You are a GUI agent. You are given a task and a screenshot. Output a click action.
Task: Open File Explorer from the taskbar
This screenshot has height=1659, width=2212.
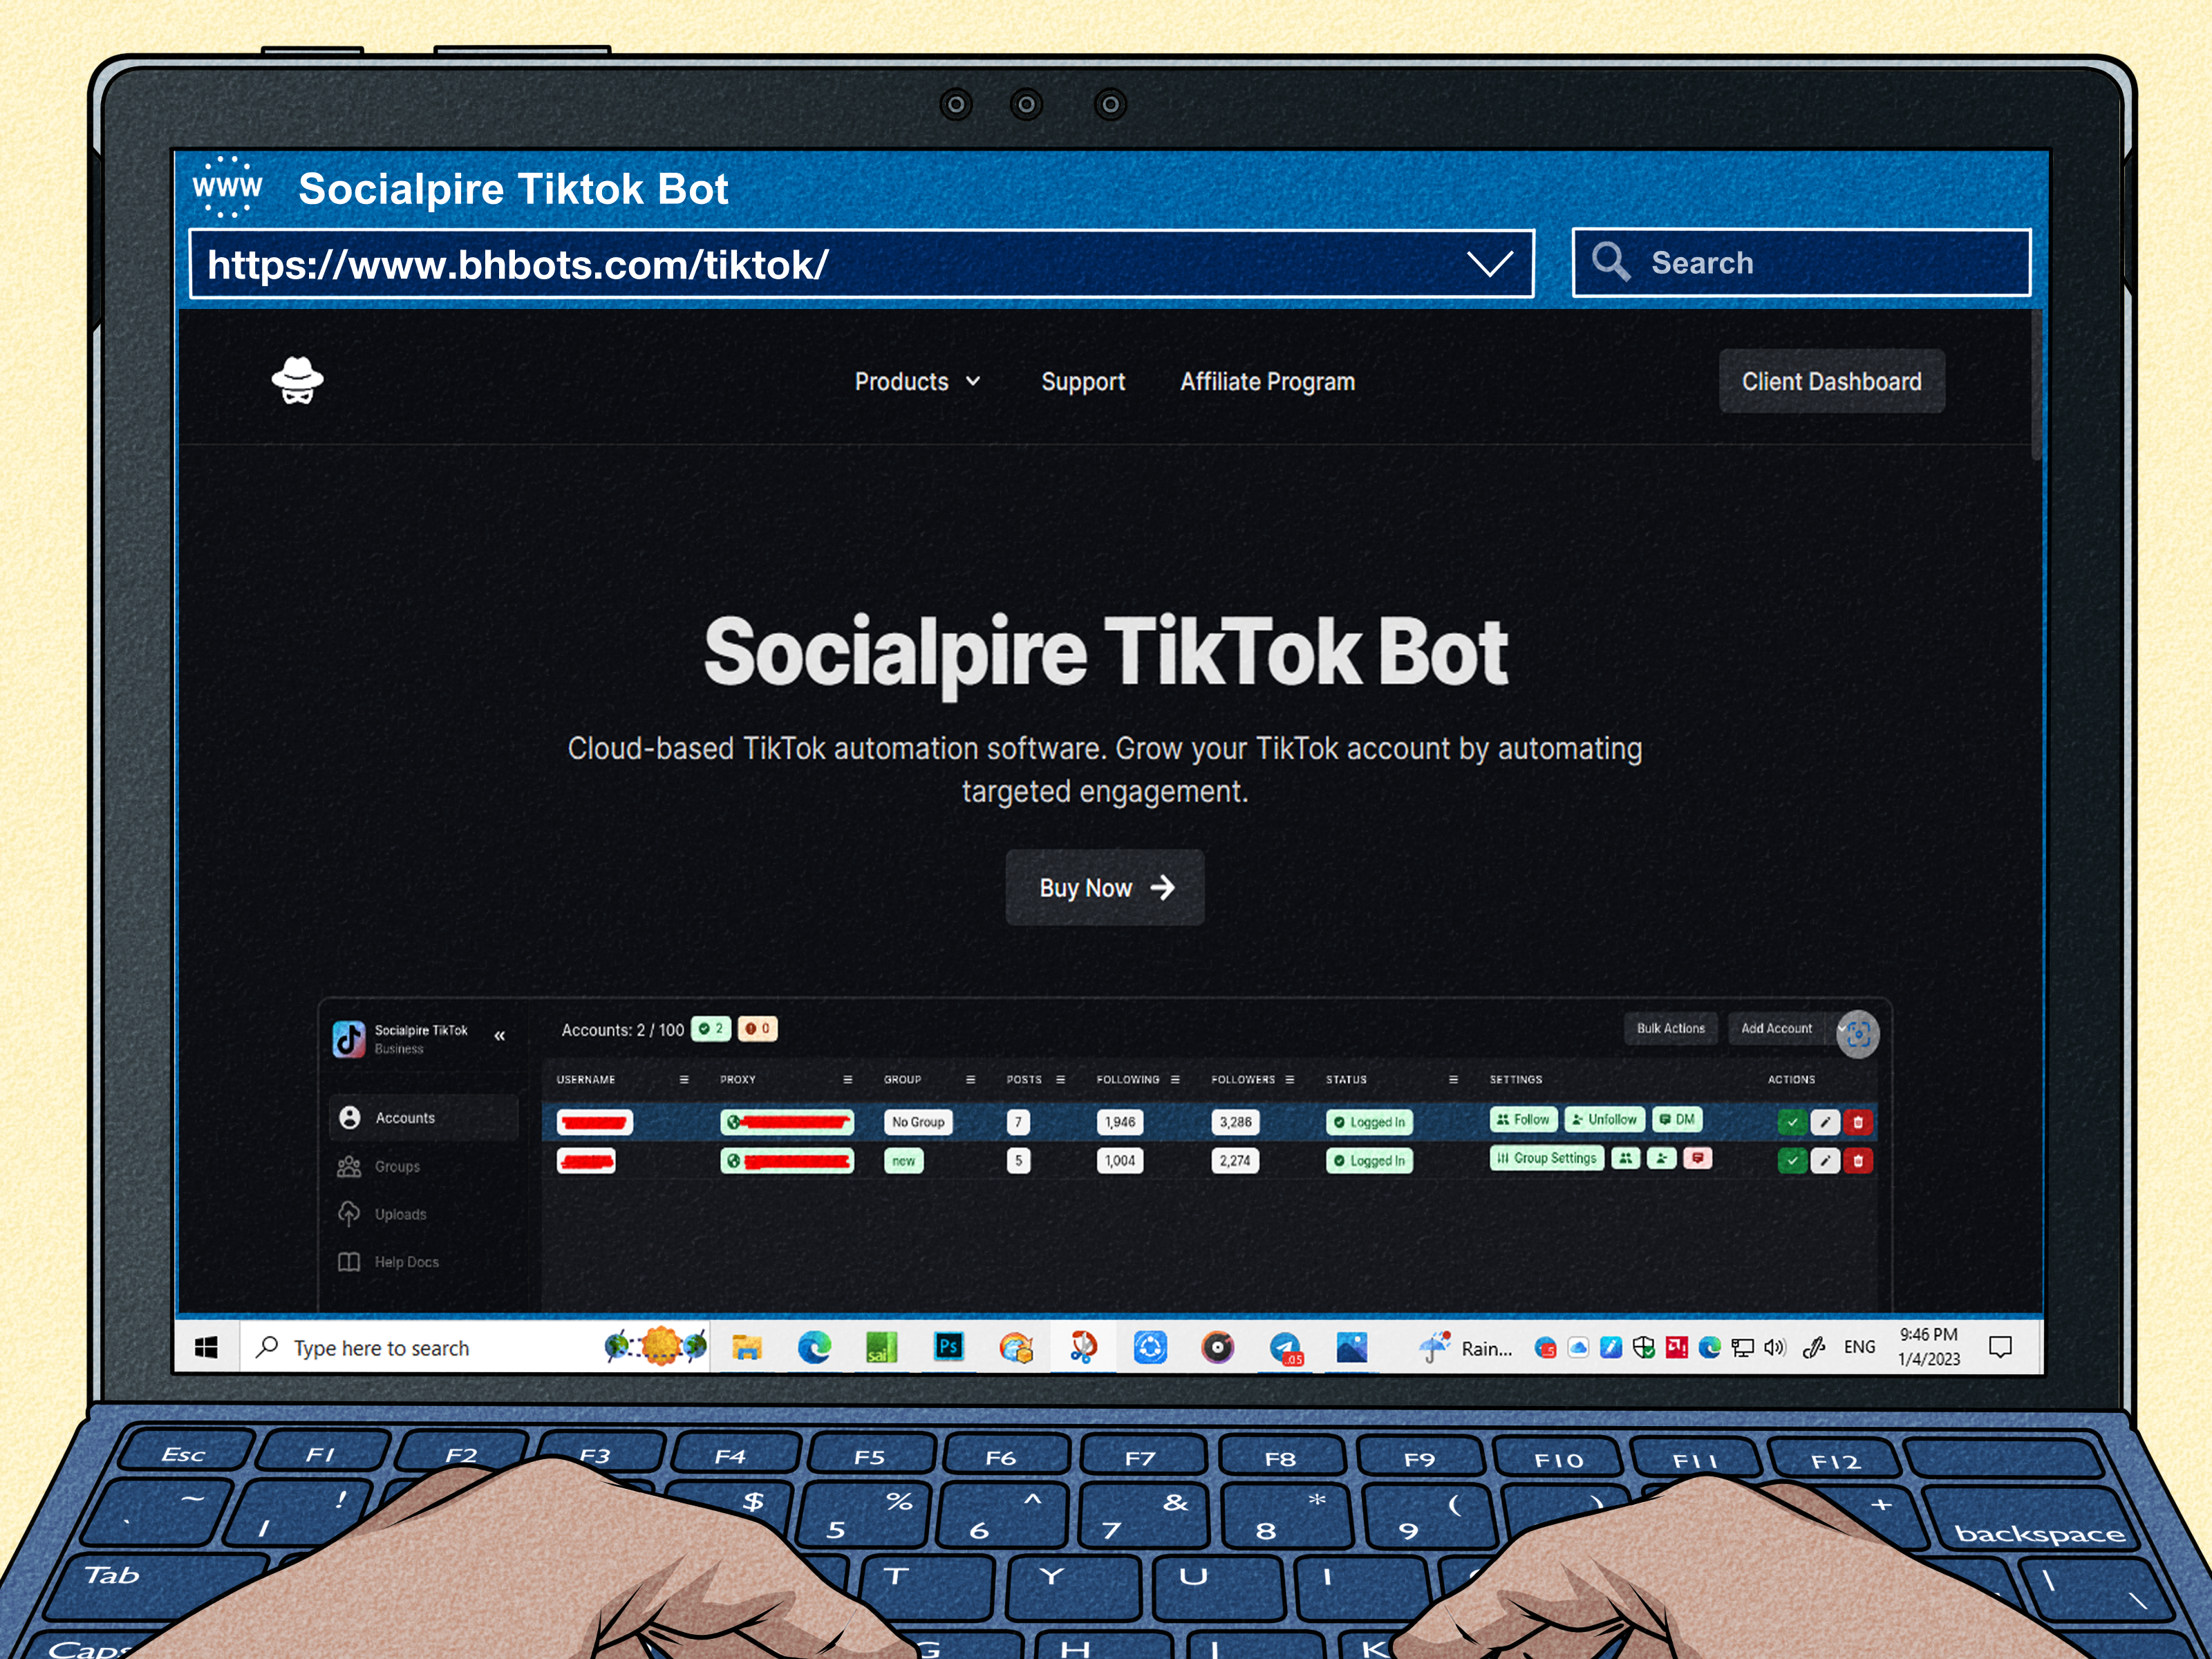pos(746,1348)
